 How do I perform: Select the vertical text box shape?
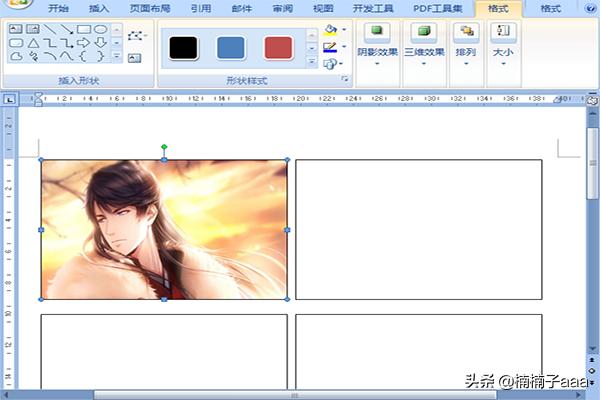click(x=33, y=29)
